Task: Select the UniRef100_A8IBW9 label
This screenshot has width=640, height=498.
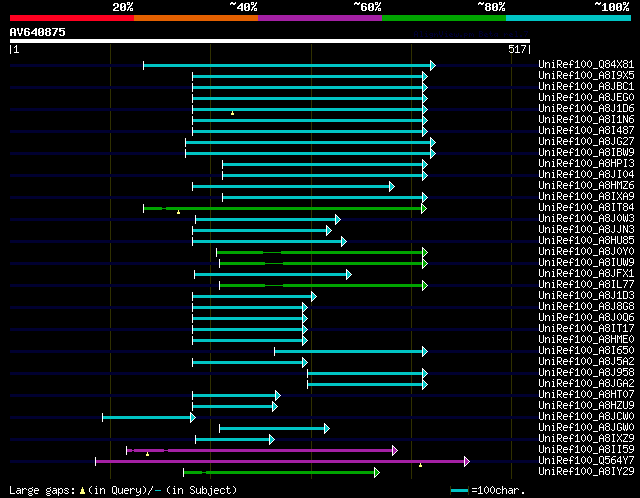Action: [586, 153]
